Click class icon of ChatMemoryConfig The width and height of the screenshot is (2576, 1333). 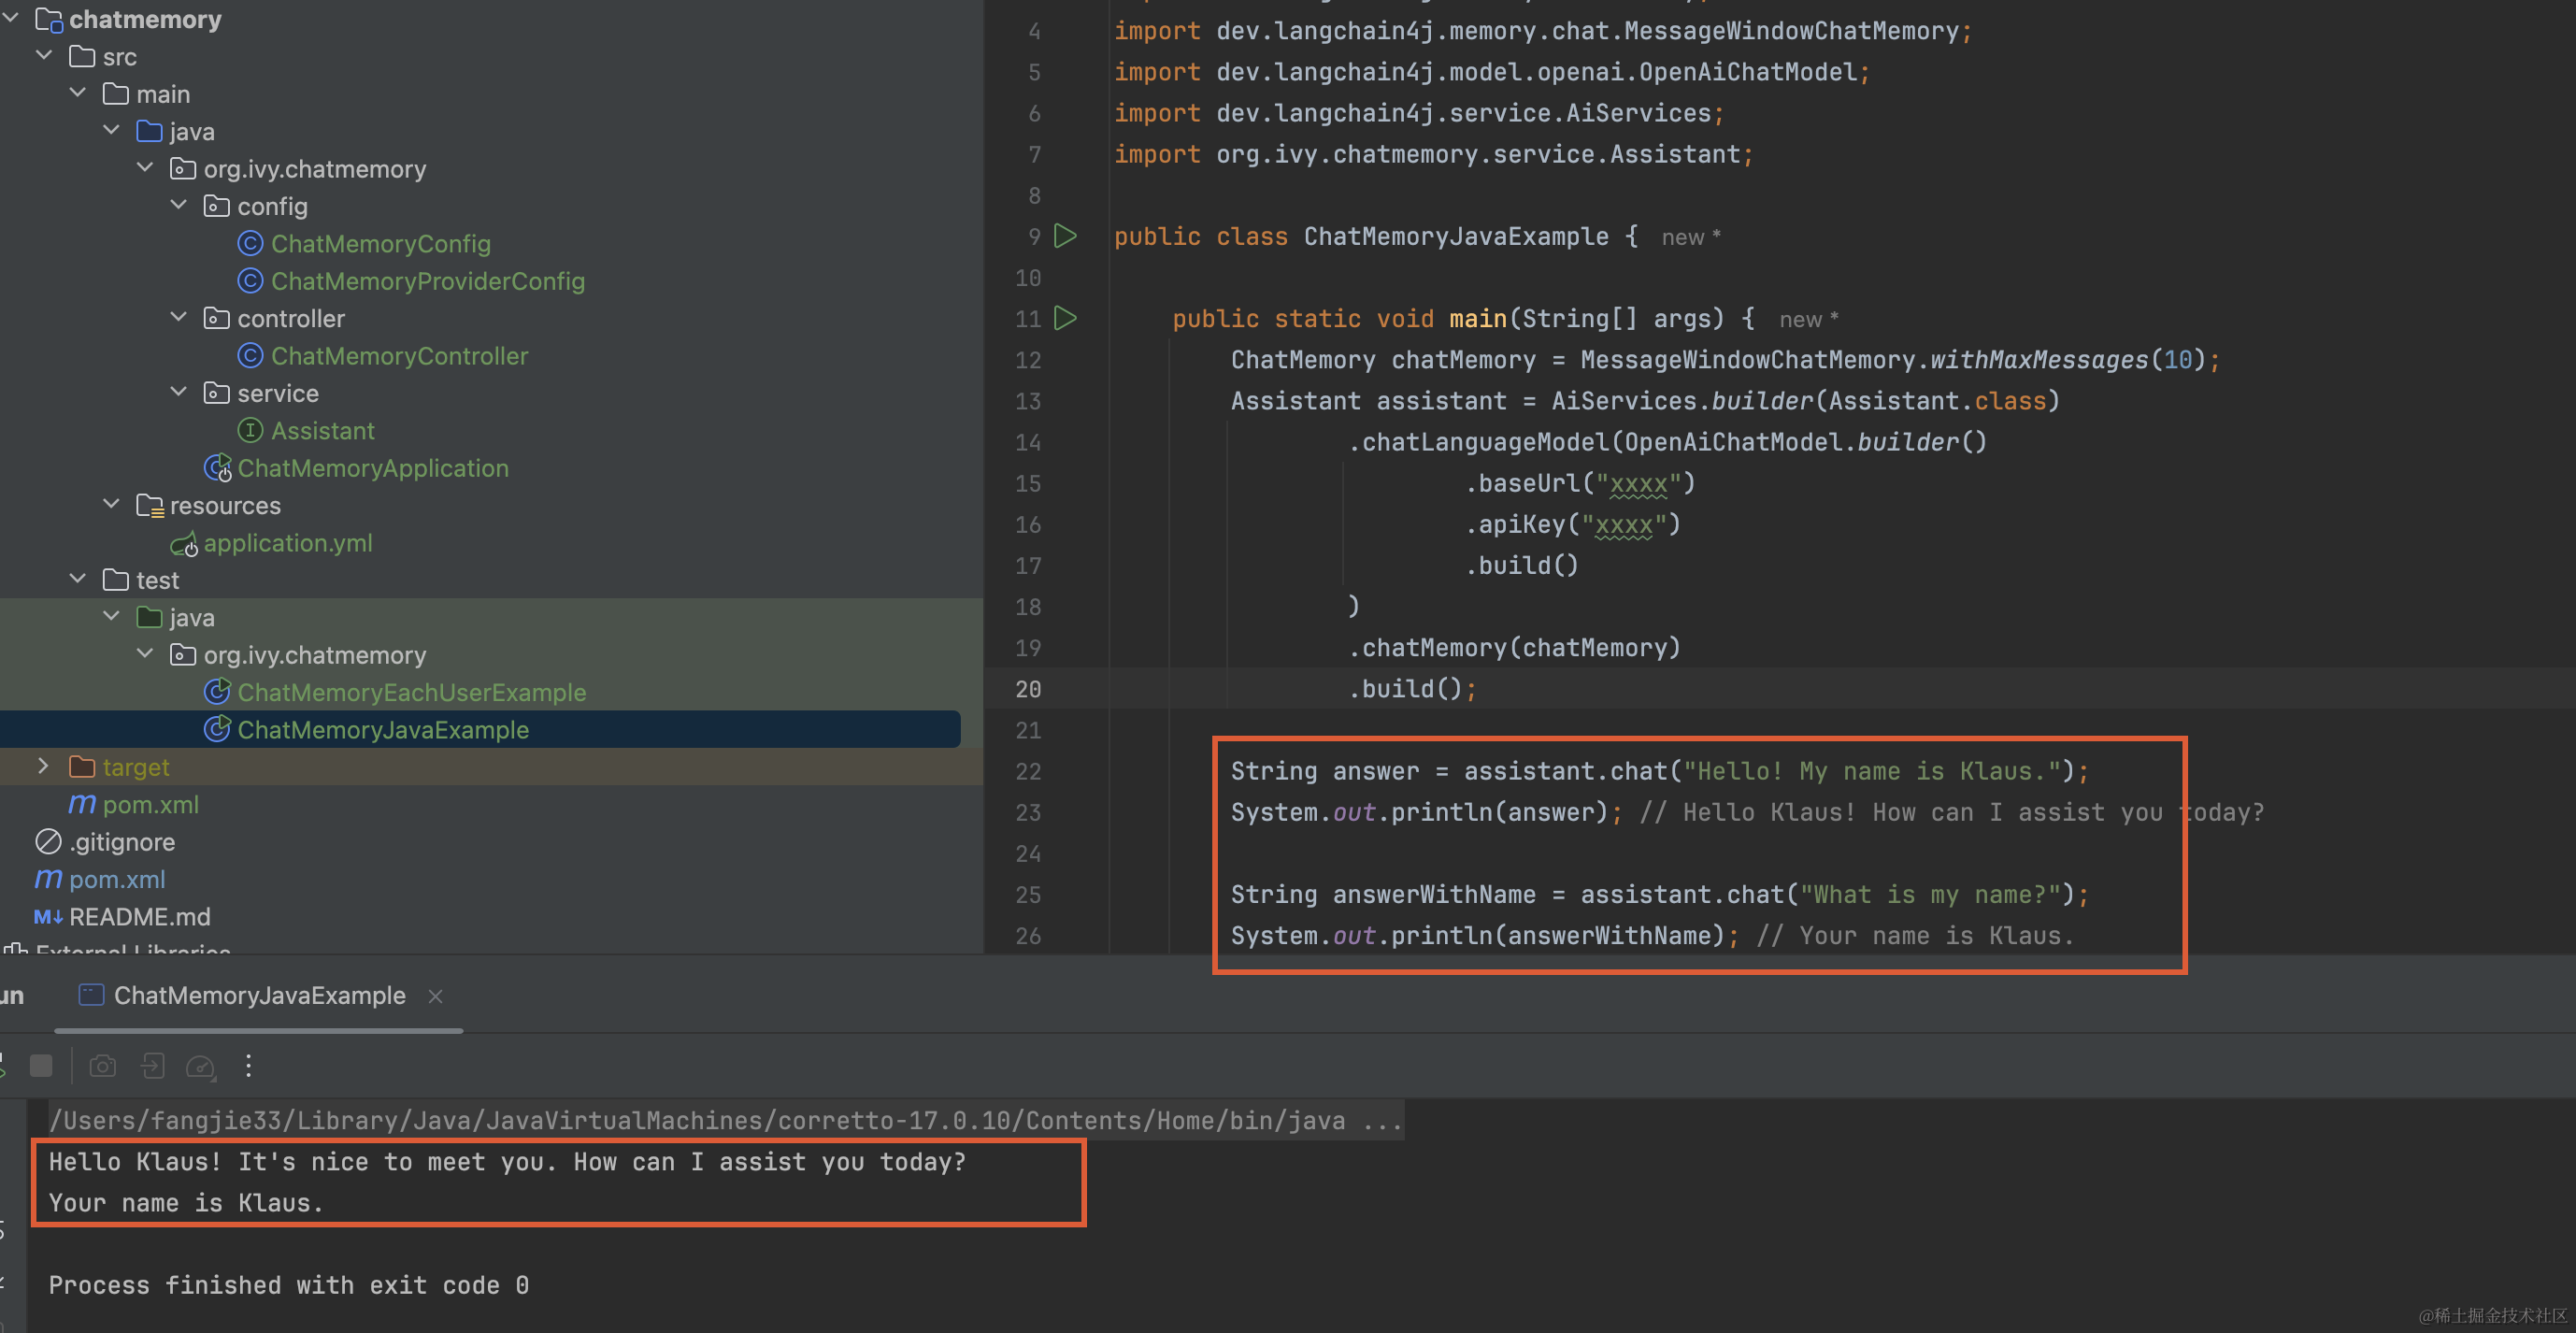250,244
